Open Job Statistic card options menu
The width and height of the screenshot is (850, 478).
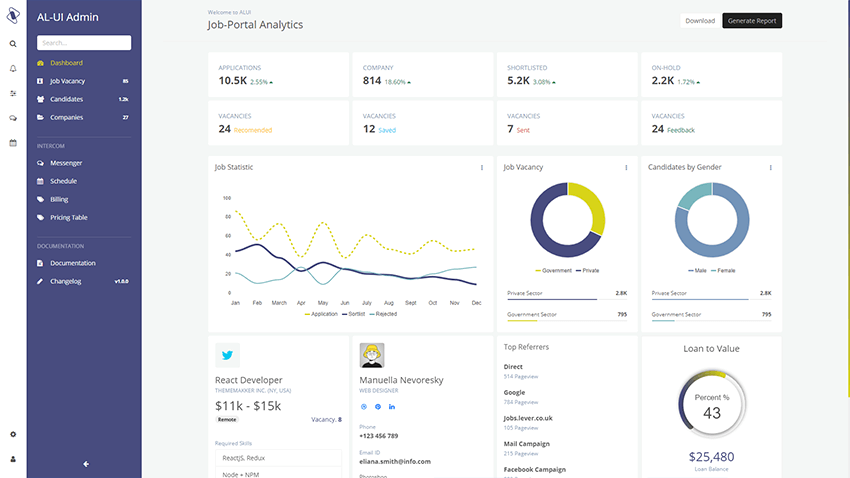coord(482,168)
